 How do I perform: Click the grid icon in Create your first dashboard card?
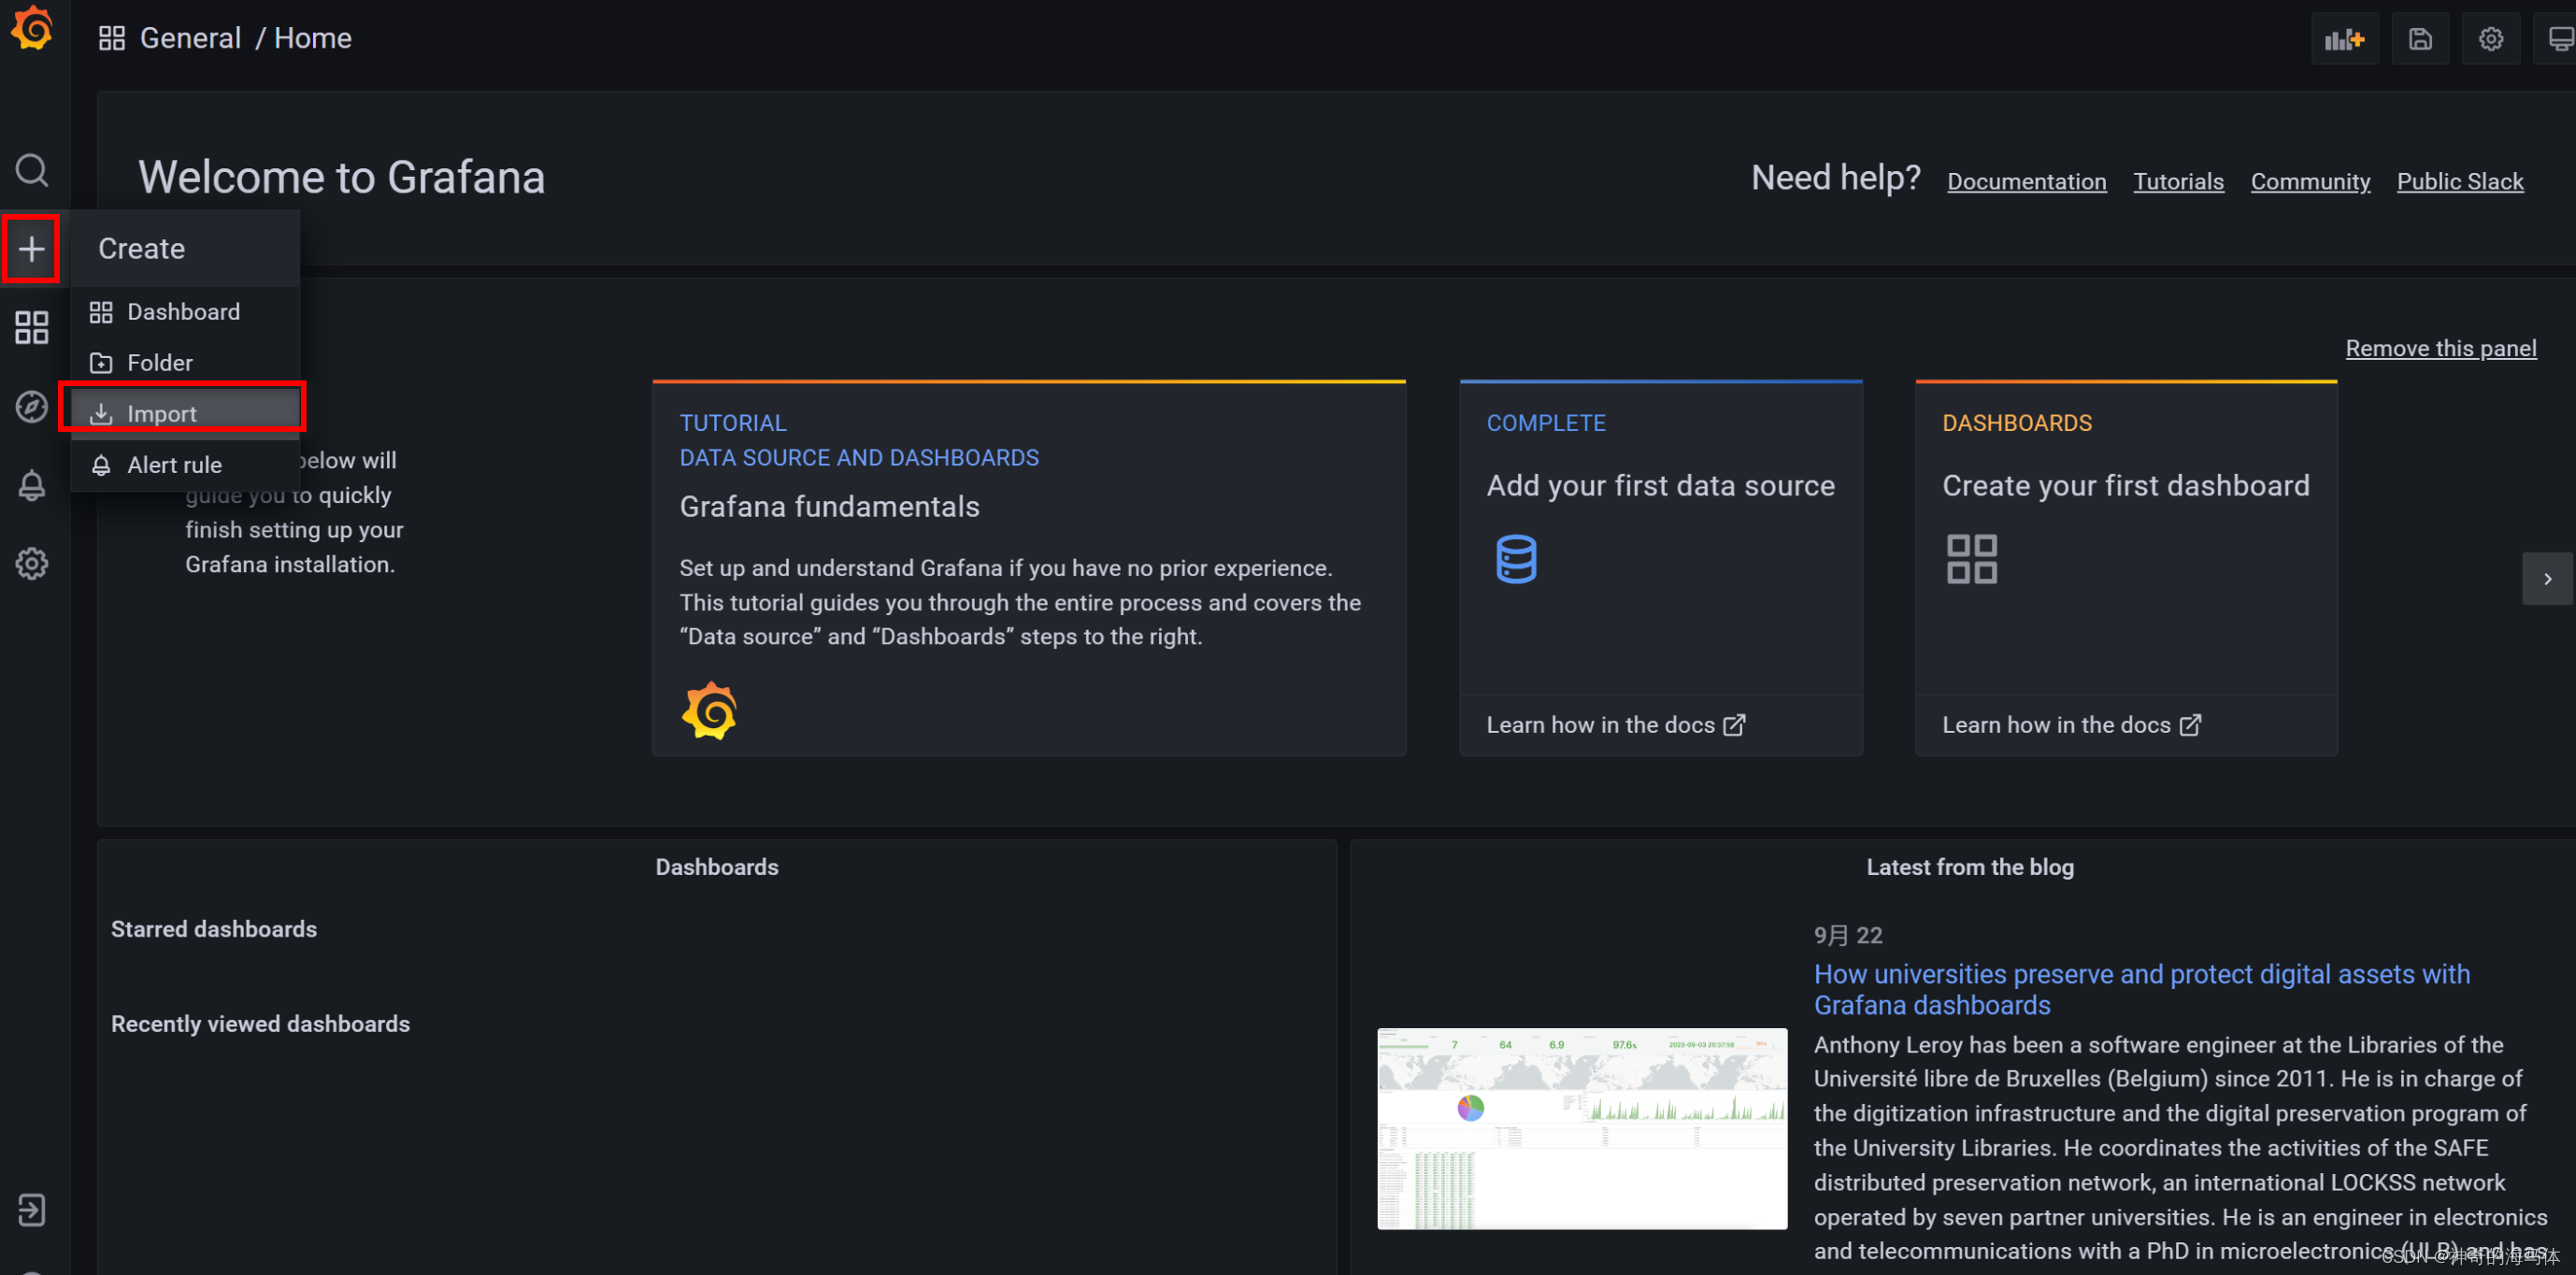tap(1972, 559)
